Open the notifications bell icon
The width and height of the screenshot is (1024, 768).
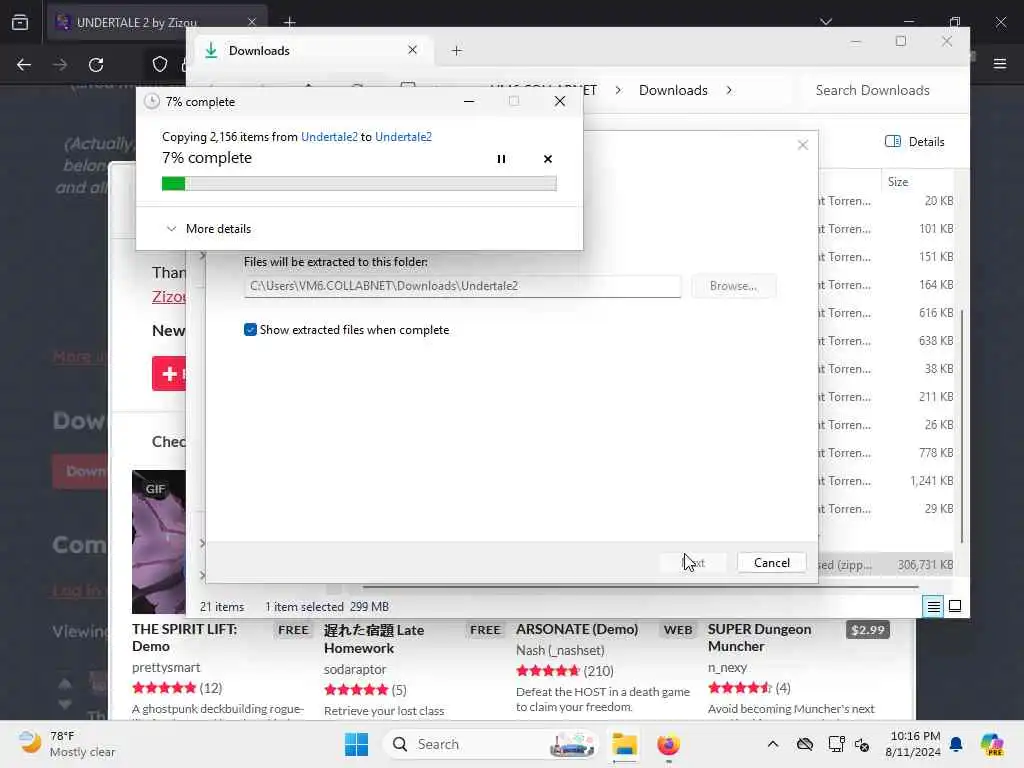click(x=956, y=744)
